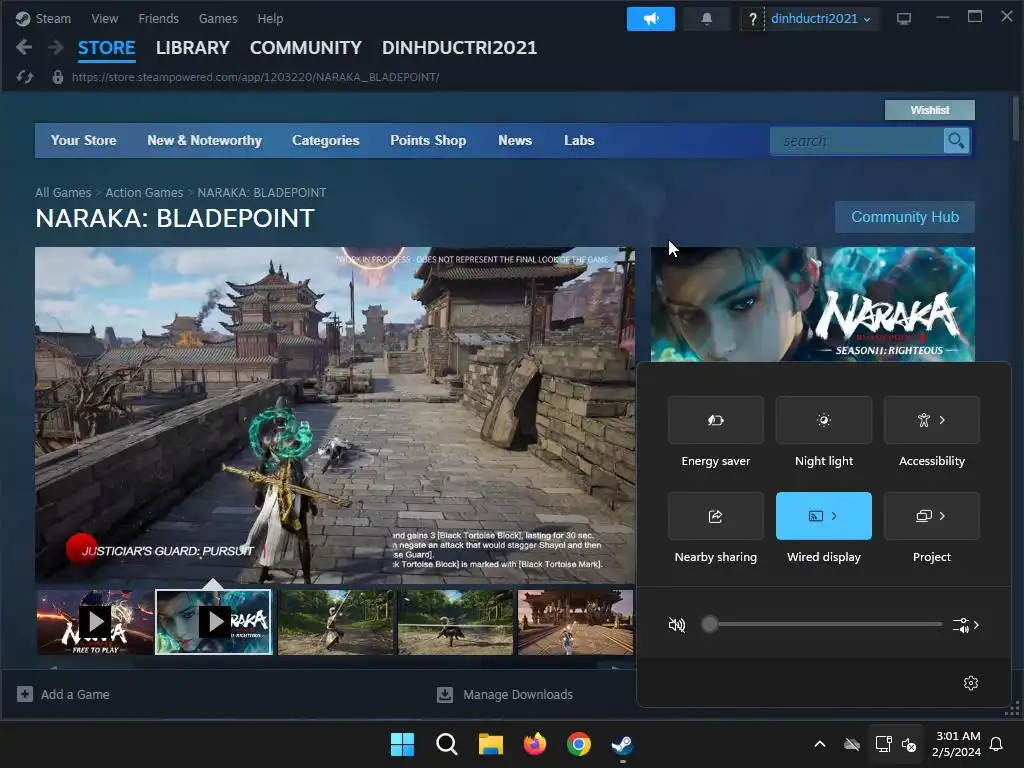
Task: Open Google Chrome from the taskbar
Action: [x=579, y=744]
